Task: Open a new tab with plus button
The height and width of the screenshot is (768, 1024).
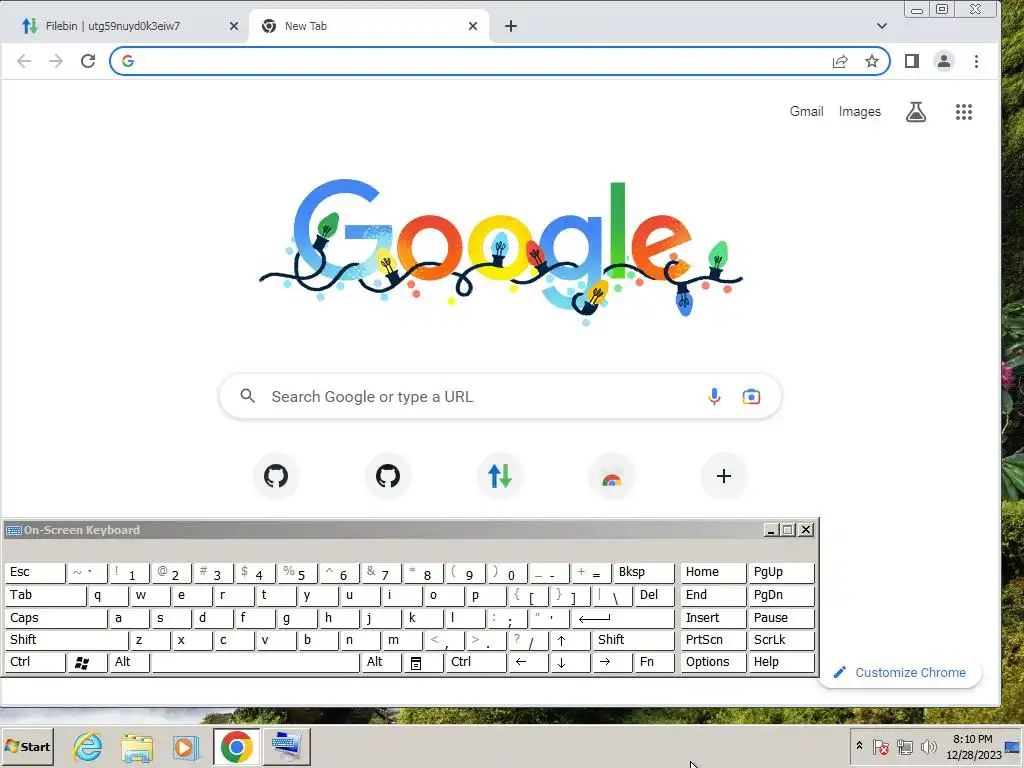Action: [511, 26]
